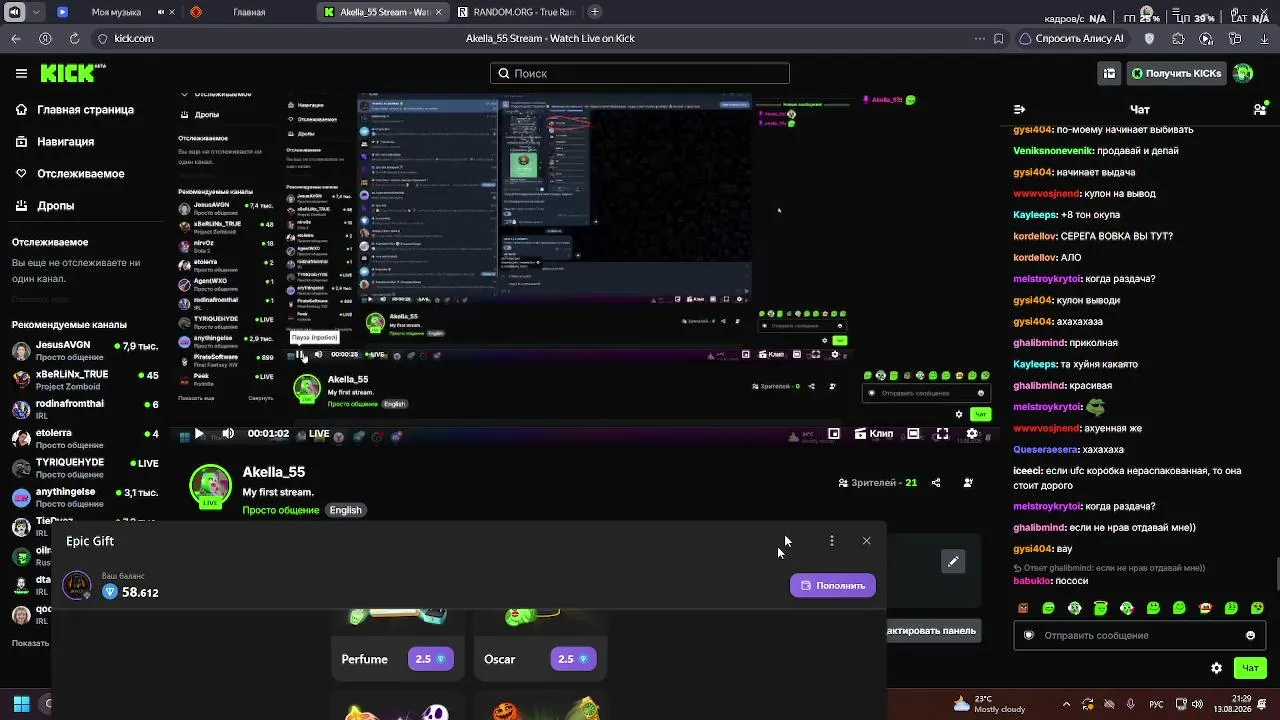Click the Пополнить balance button

click(x=833, y=586)
